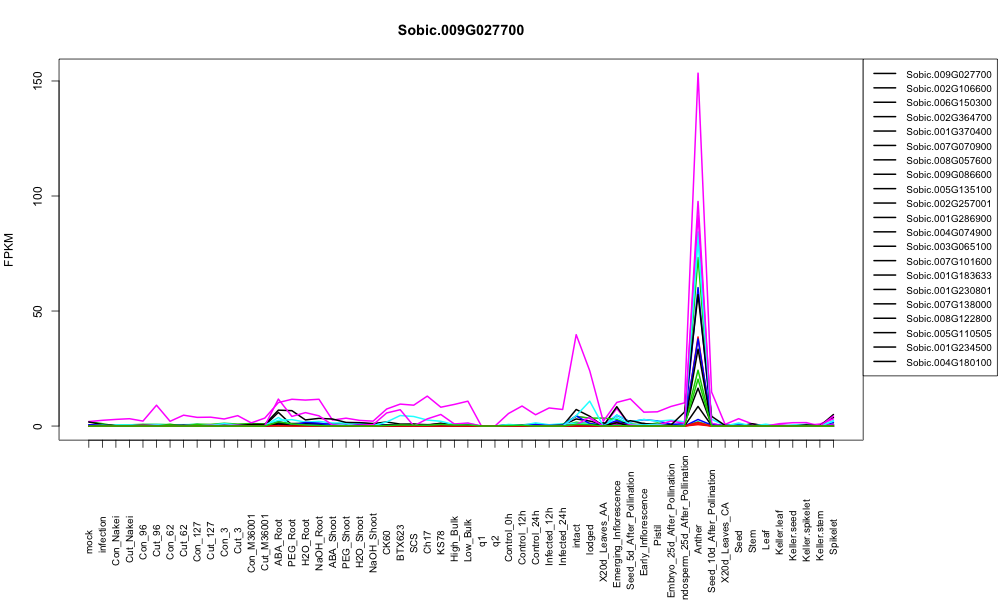Click the 100 y-axis tick label
1000x600 pixels.
(x=38, y=196)
